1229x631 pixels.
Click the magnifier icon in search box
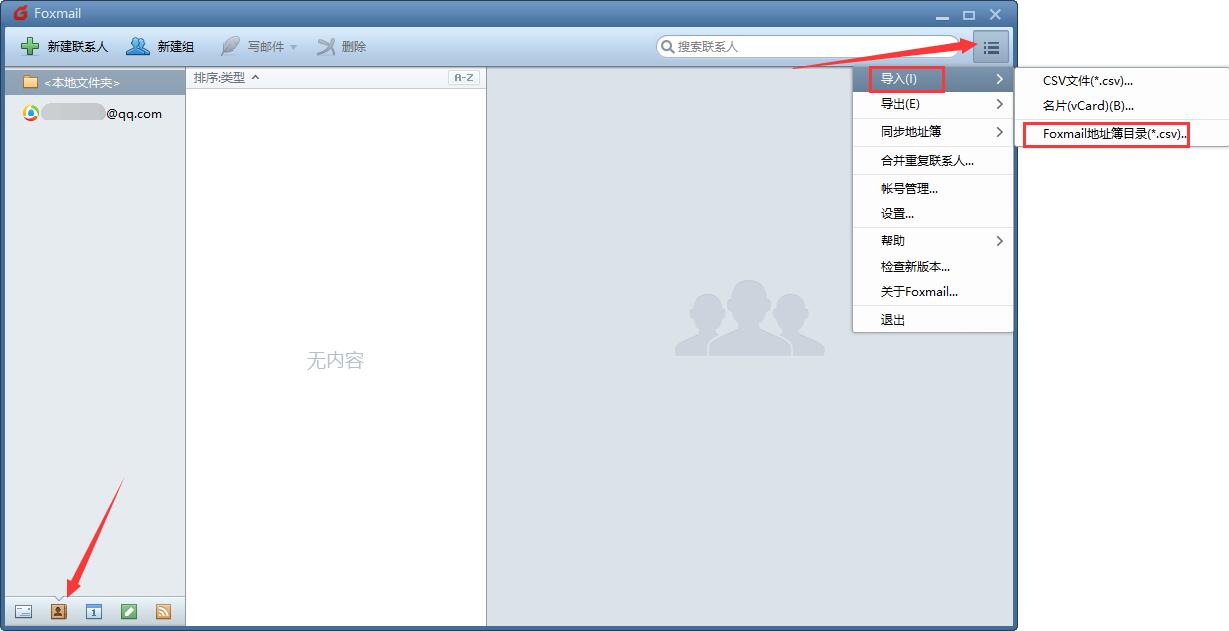coord(667,46)
